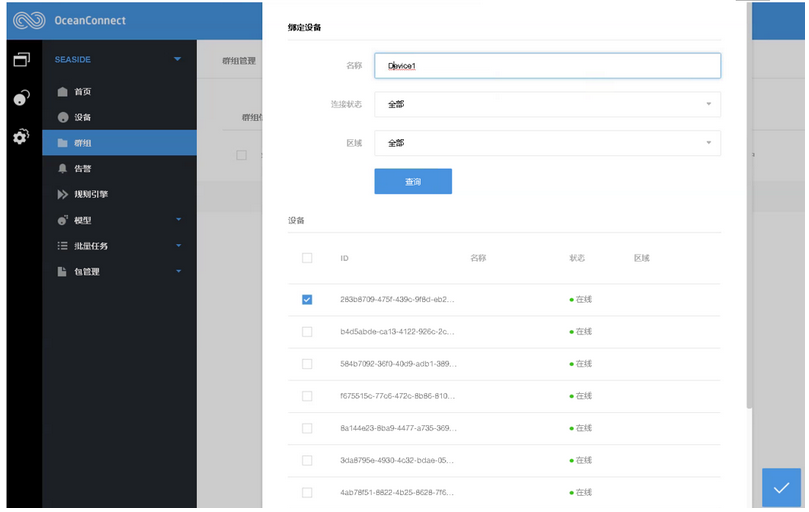Click device ID 283b8709-475f-439c-9f8d-eb2...
This screenshot has width=809, height=512.
(397, 299)
